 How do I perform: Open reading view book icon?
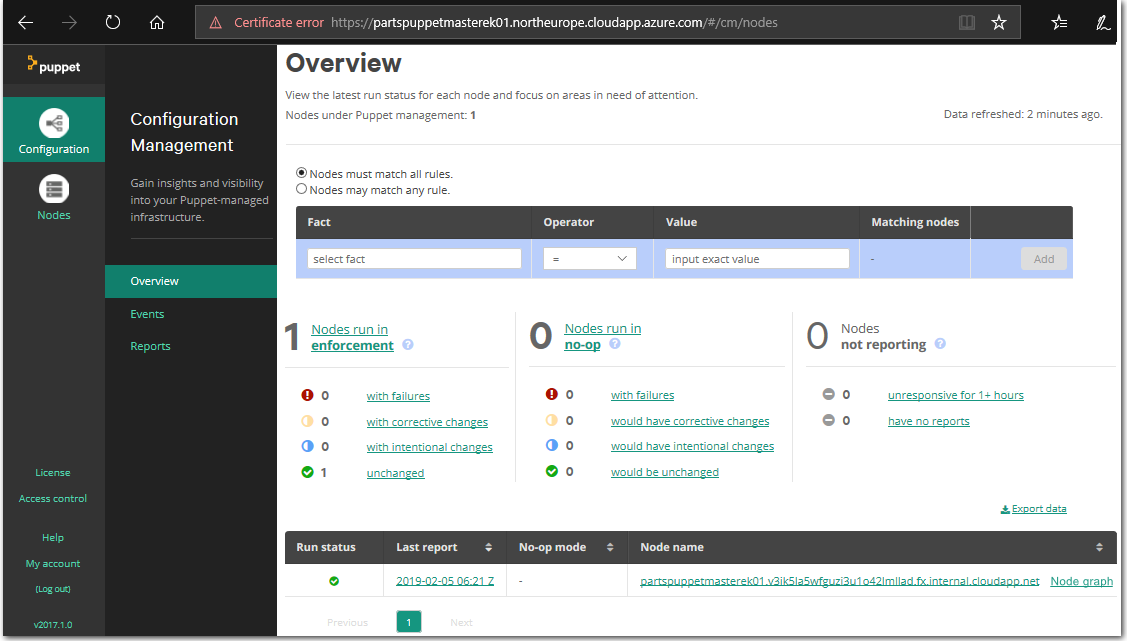[x=967, y=22]
